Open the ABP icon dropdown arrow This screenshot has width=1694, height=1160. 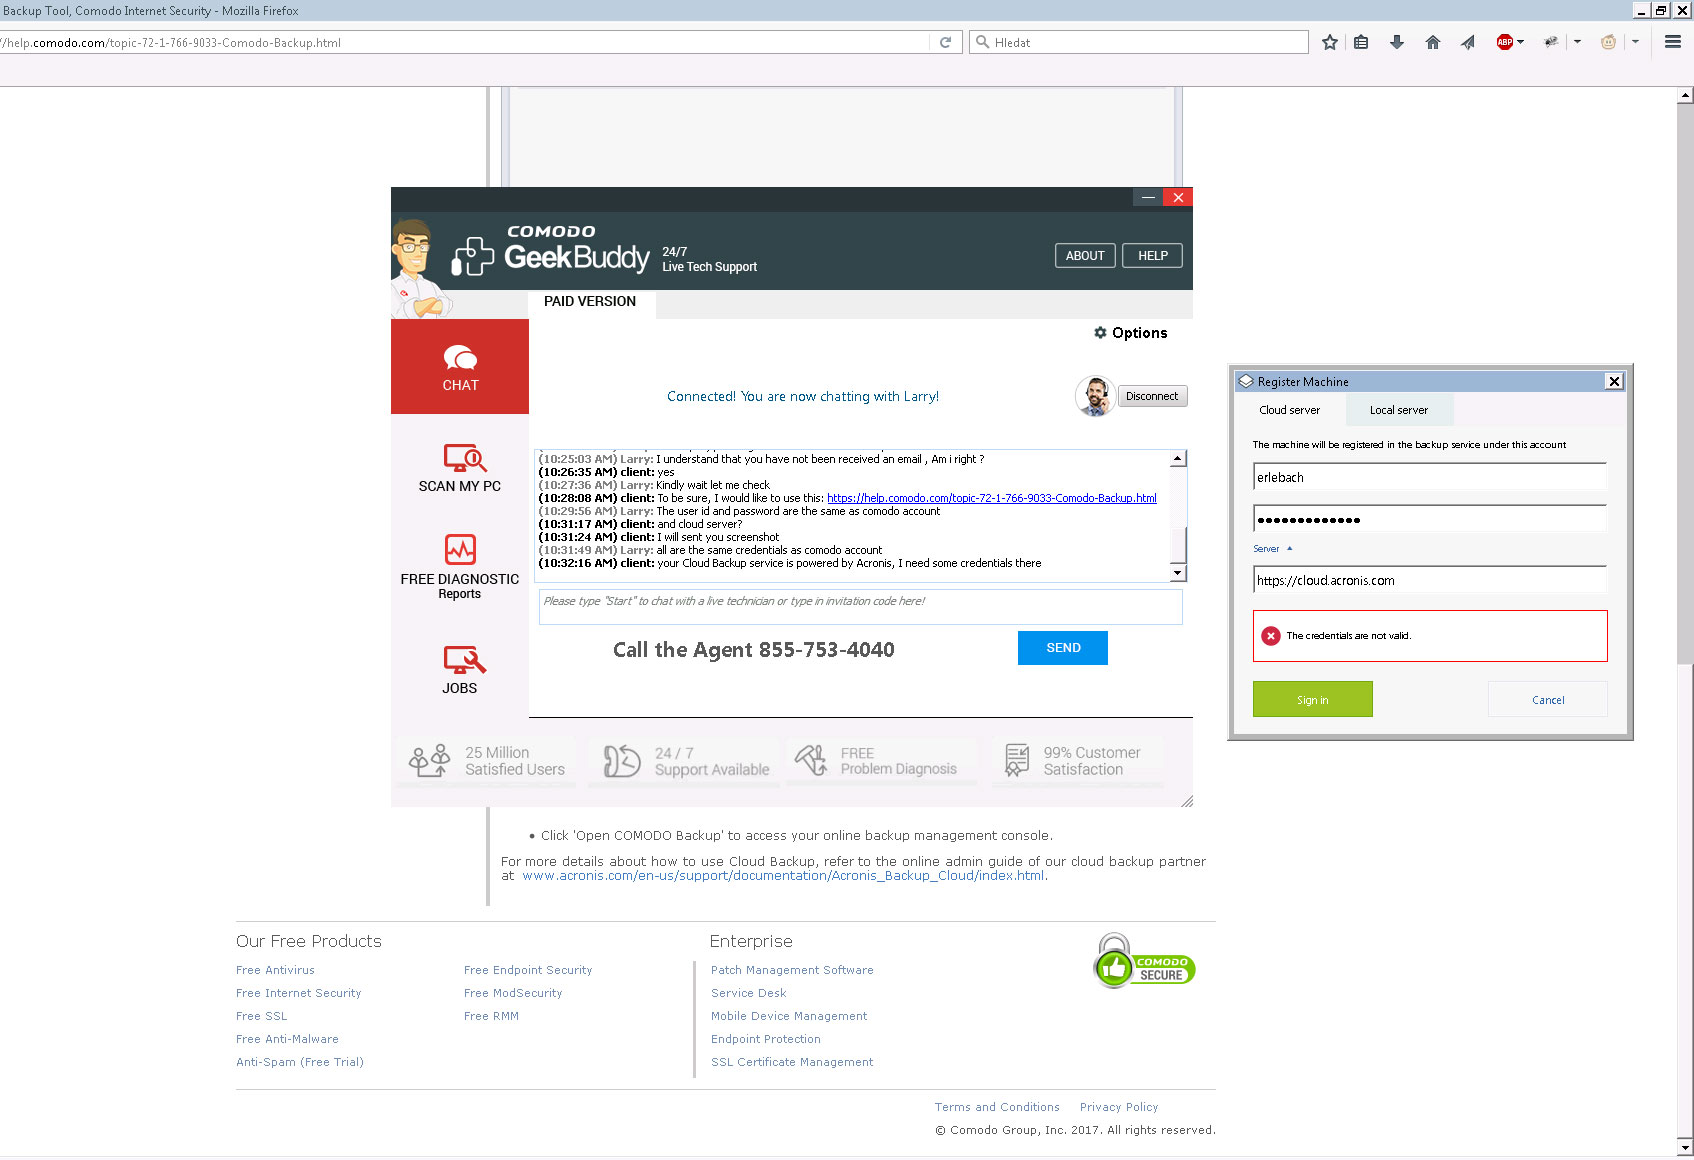click(1521, 42)
